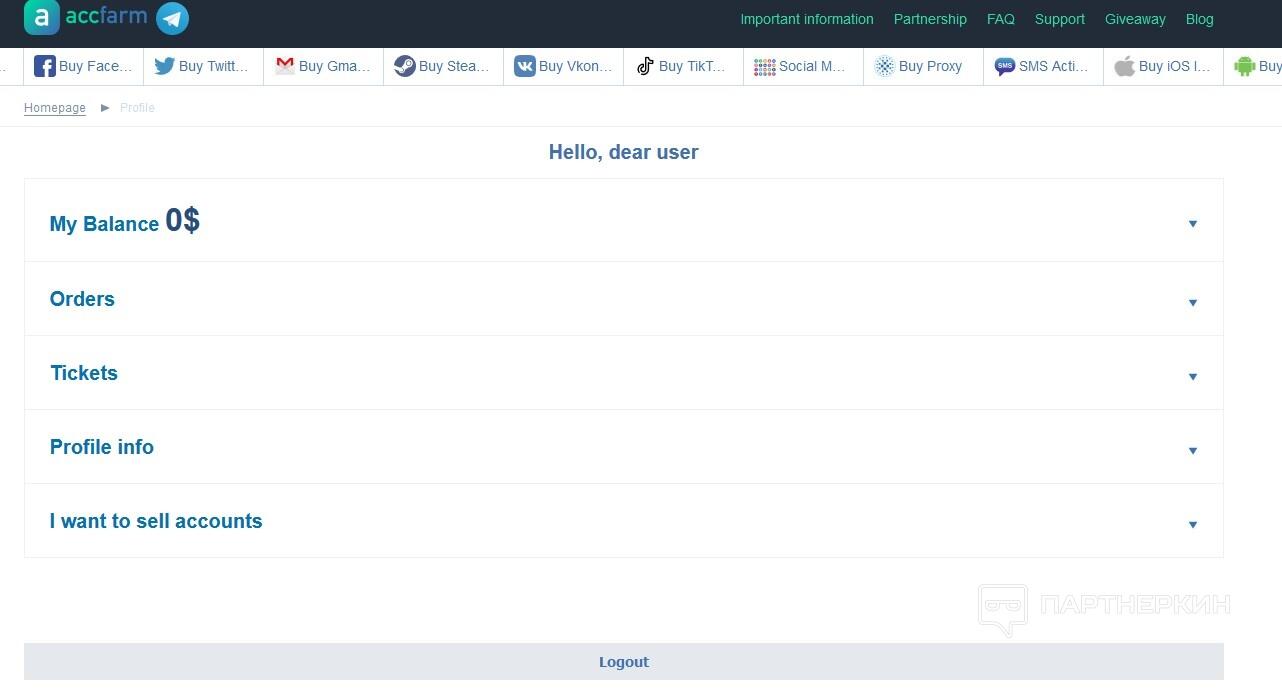Image resolution: width=1282 pixels, height=690 pixels.
Task: Open the Blog link
Action: pyautogui.click(x=1199, y=19)
